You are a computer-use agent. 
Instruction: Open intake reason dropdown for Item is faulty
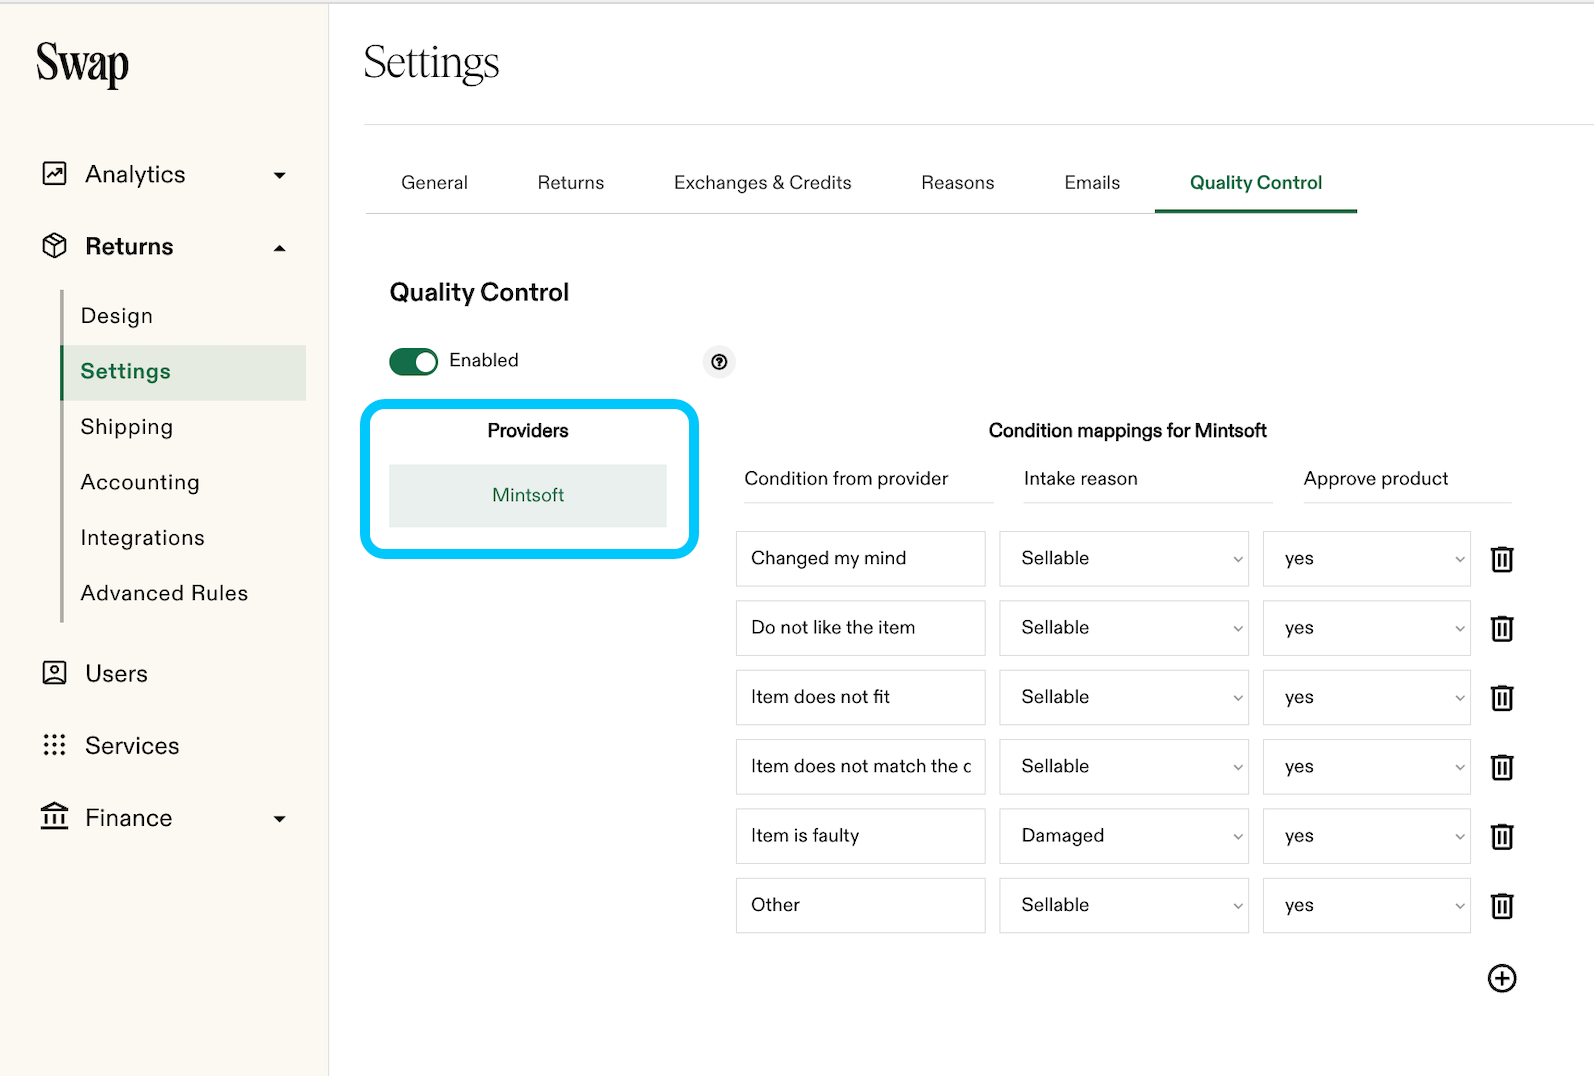(x=1124, y=836)
